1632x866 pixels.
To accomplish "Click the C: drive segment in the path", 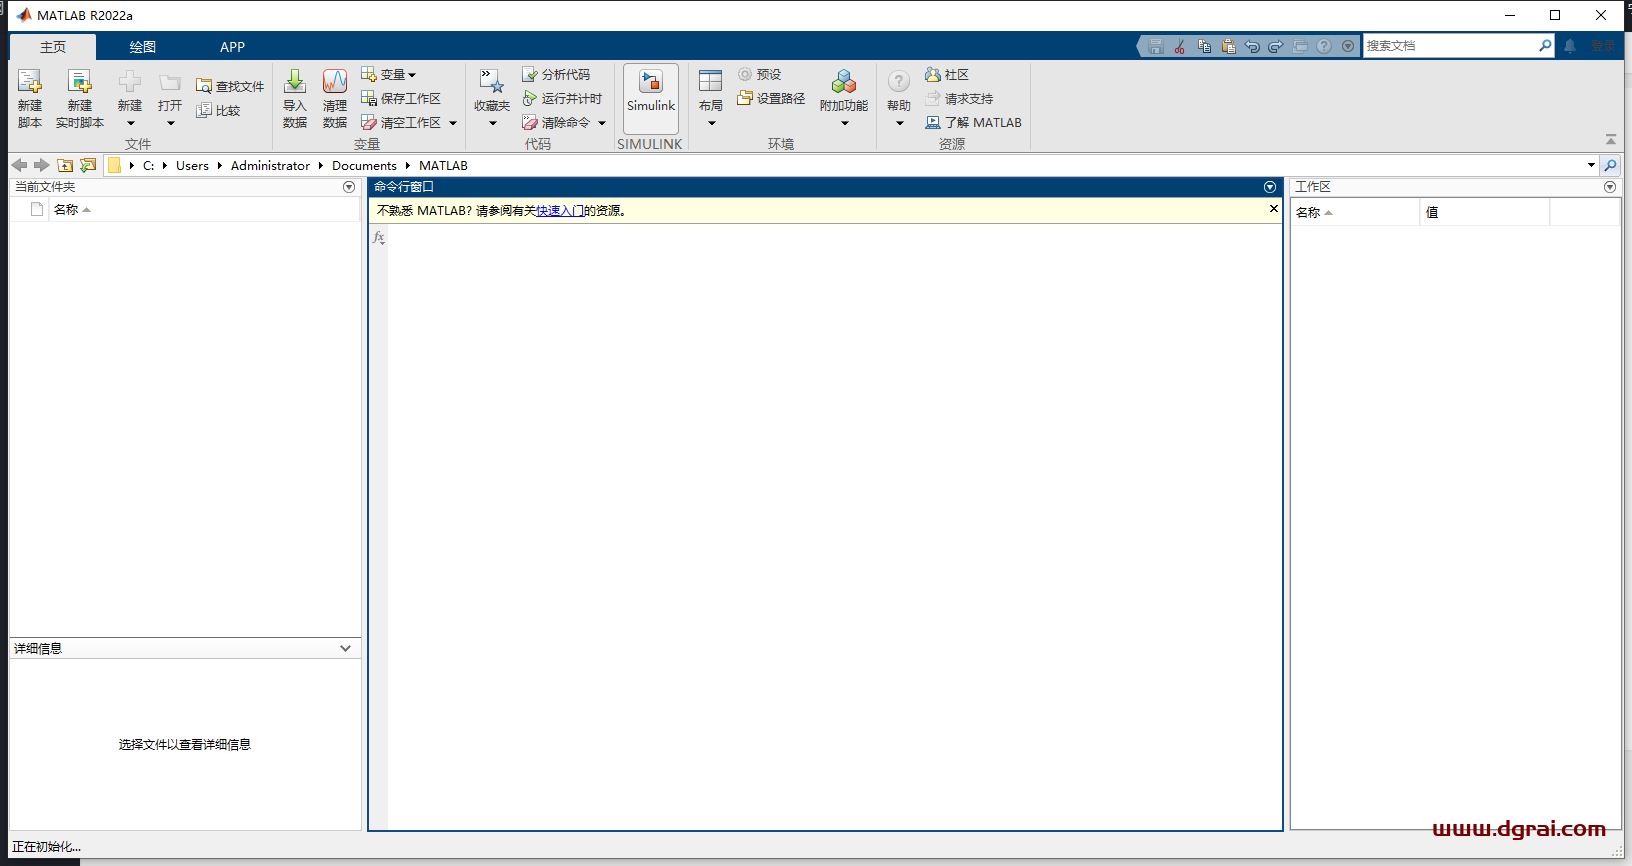I will (x=148, y=166).
